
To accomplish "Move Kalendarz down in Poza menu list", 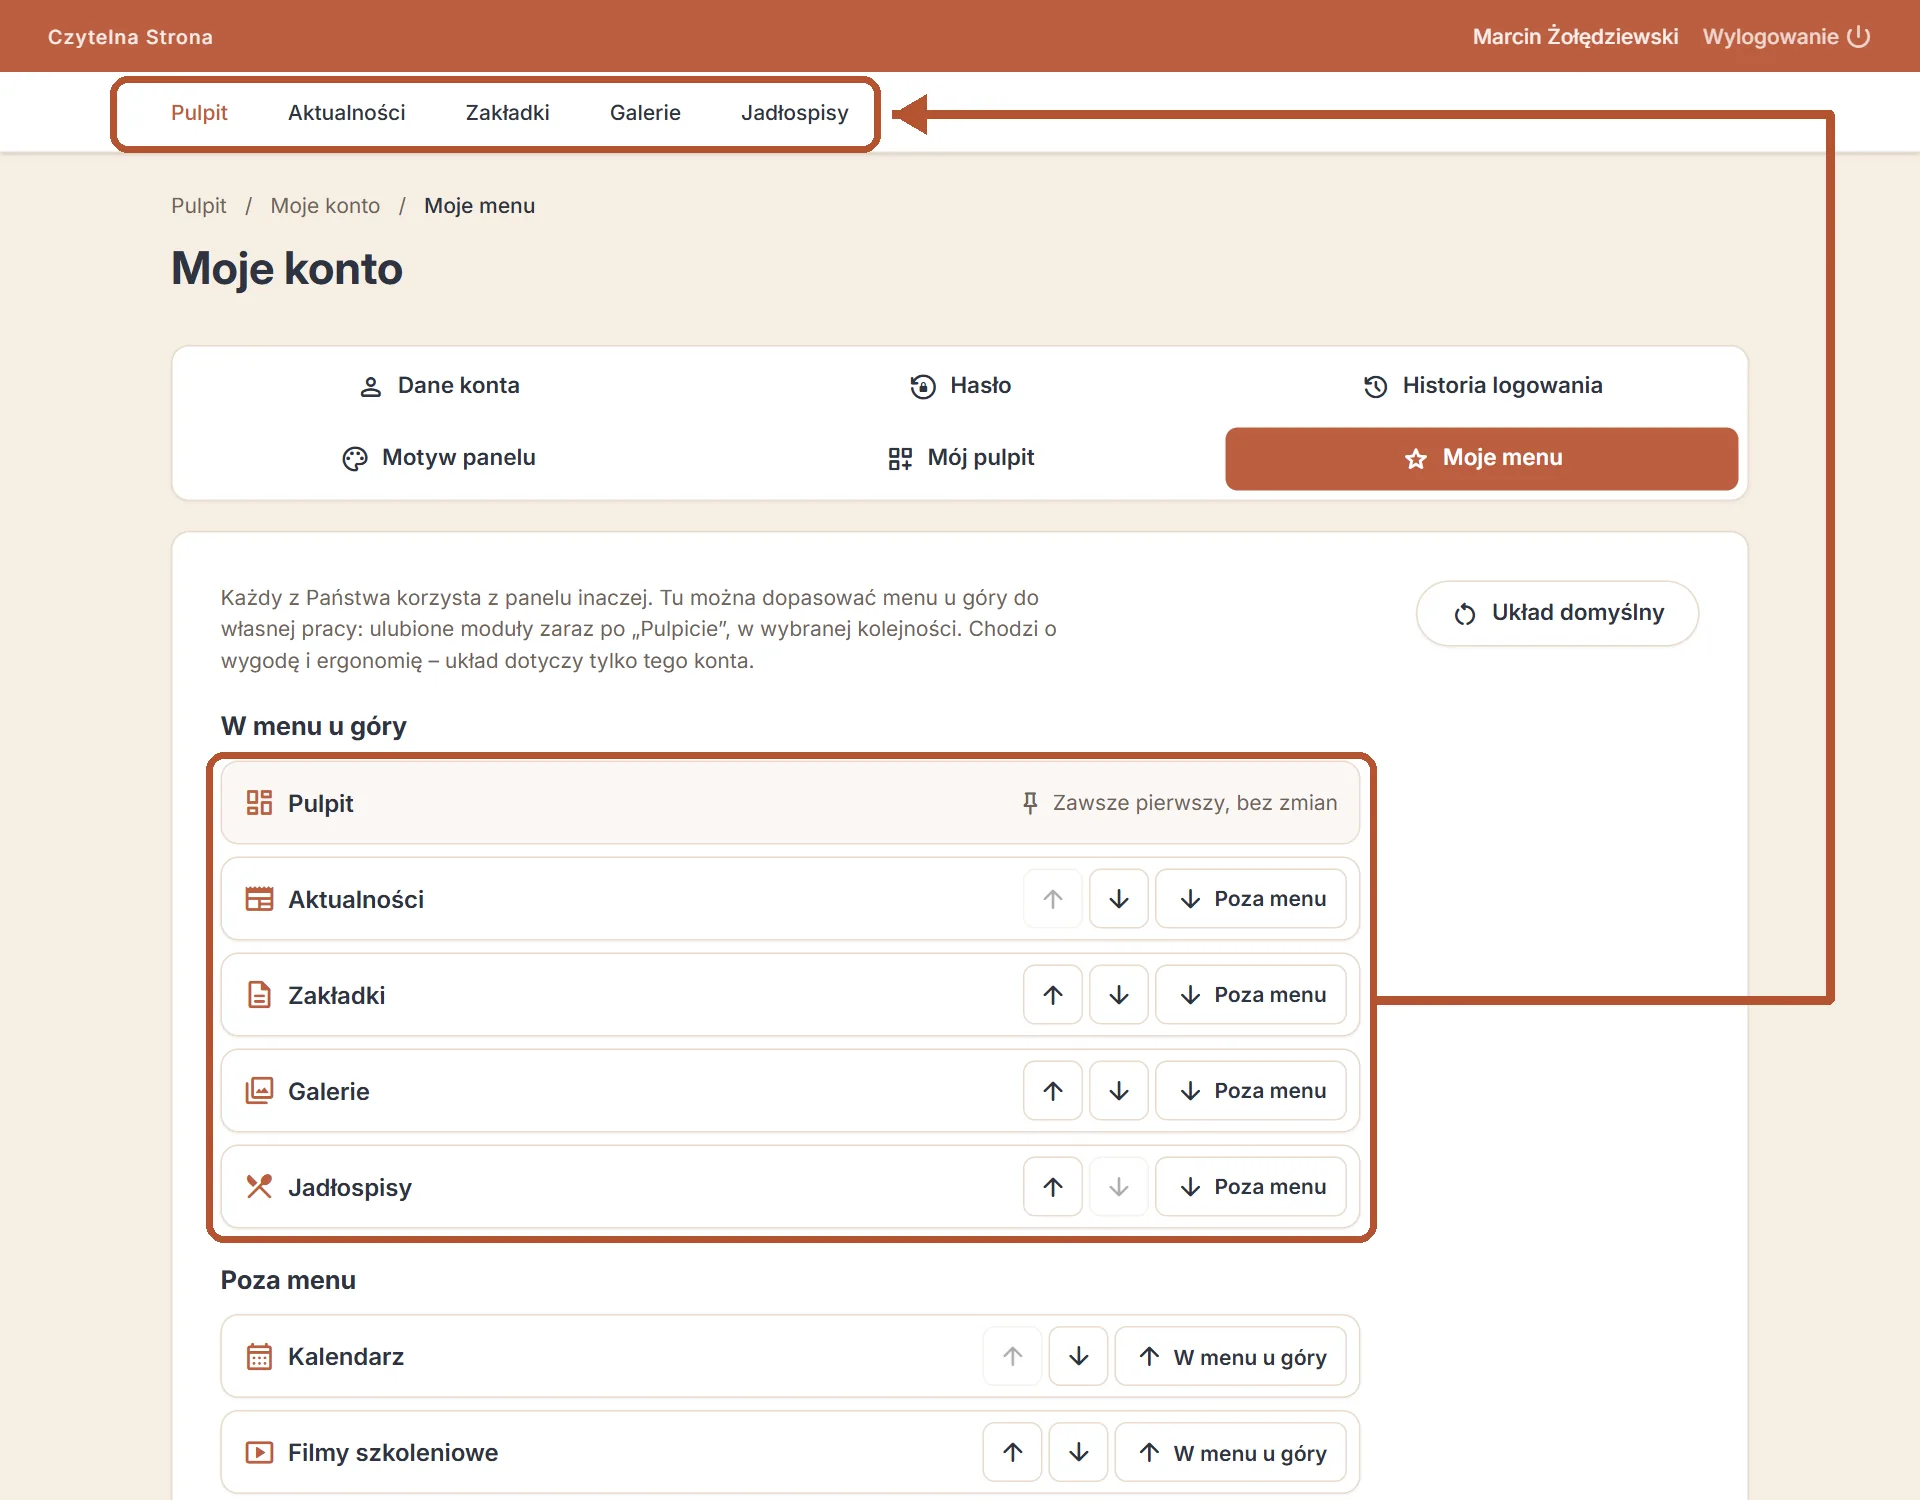I will pos(1078,1357).
